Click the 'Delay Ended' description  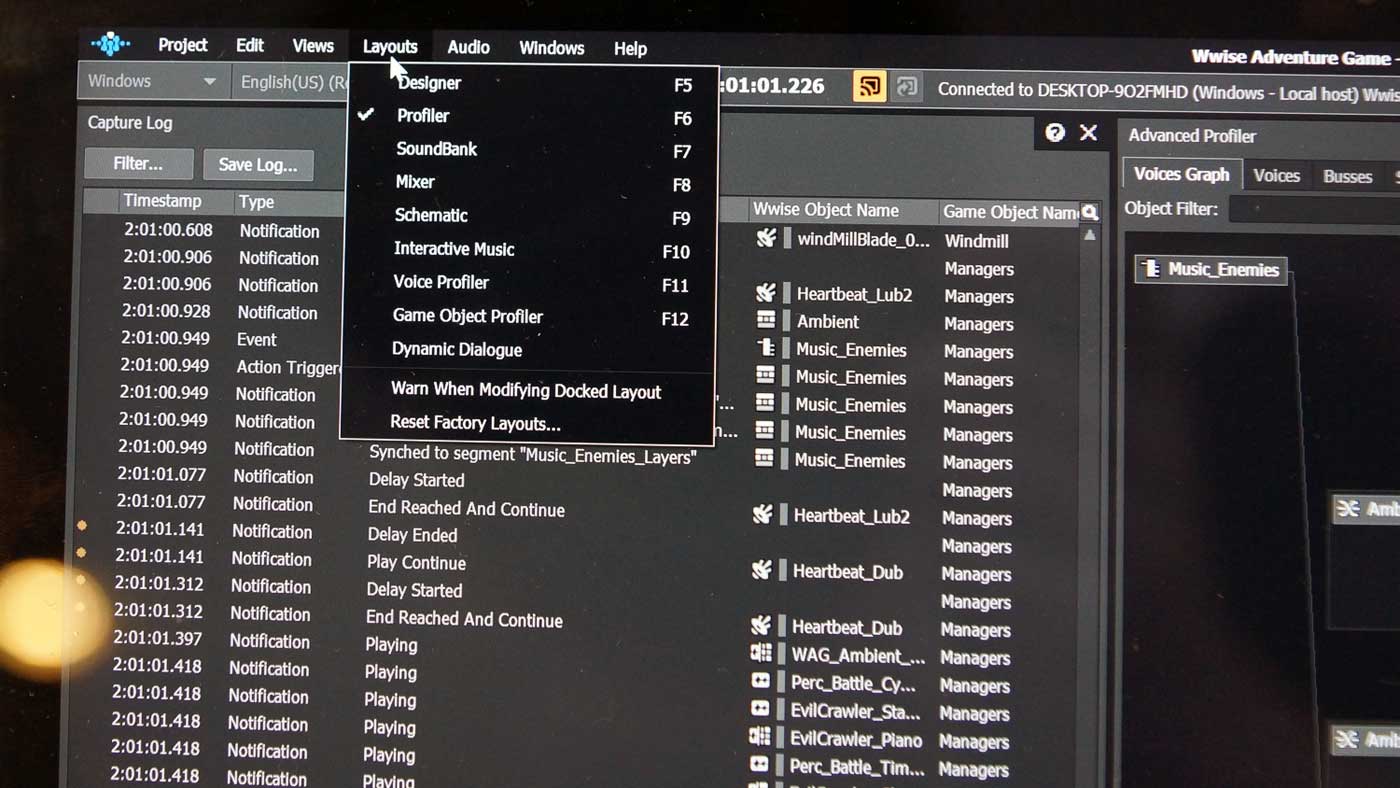412,535
